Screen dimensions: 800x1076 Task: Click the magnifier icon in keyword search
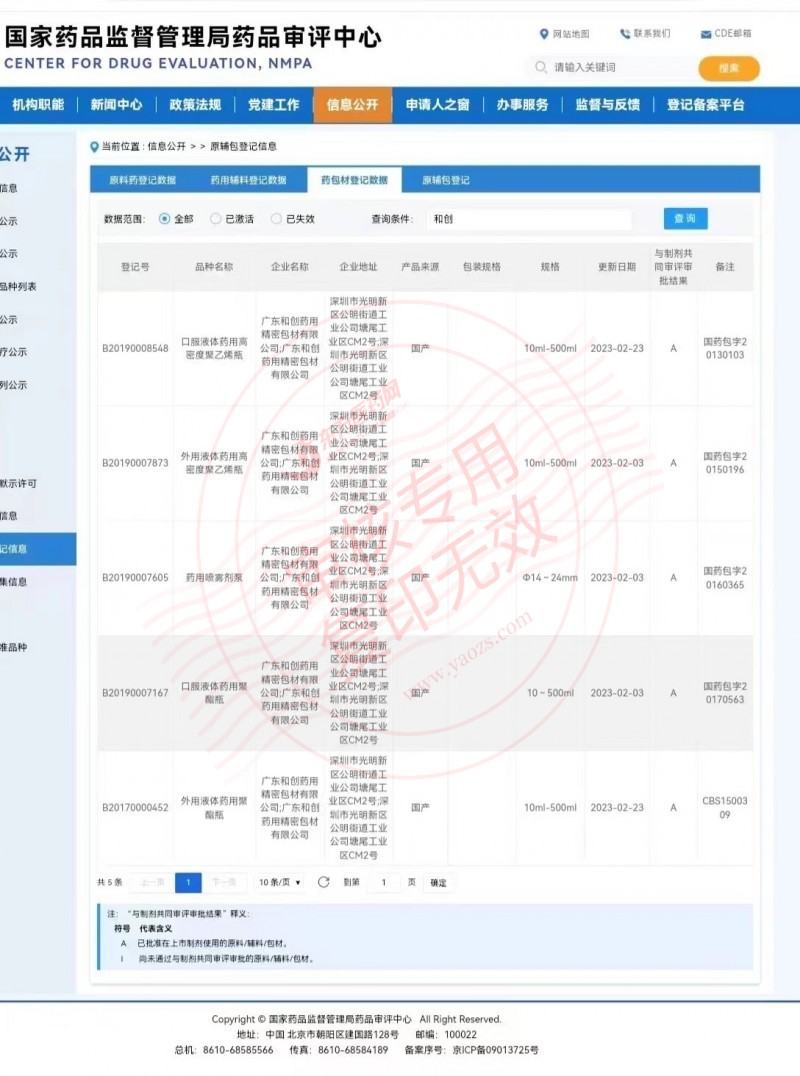[x=540, y=68]
